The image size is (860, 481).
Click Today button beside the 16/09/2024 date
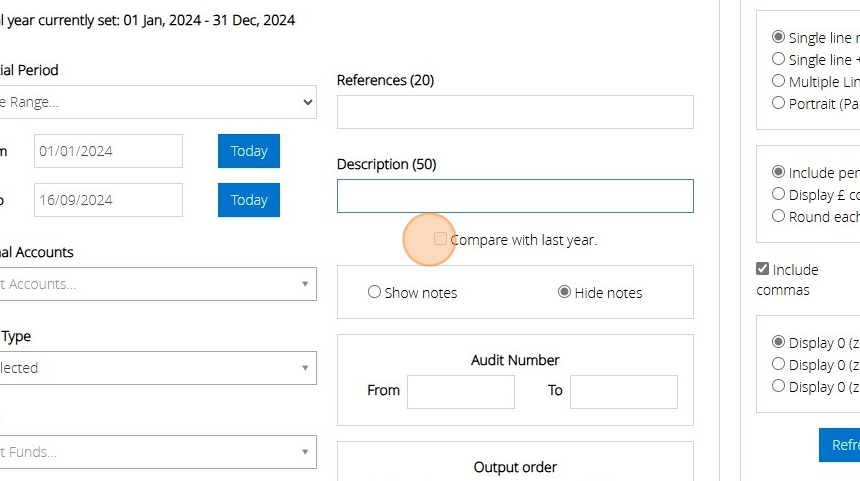tap(249, 200)
